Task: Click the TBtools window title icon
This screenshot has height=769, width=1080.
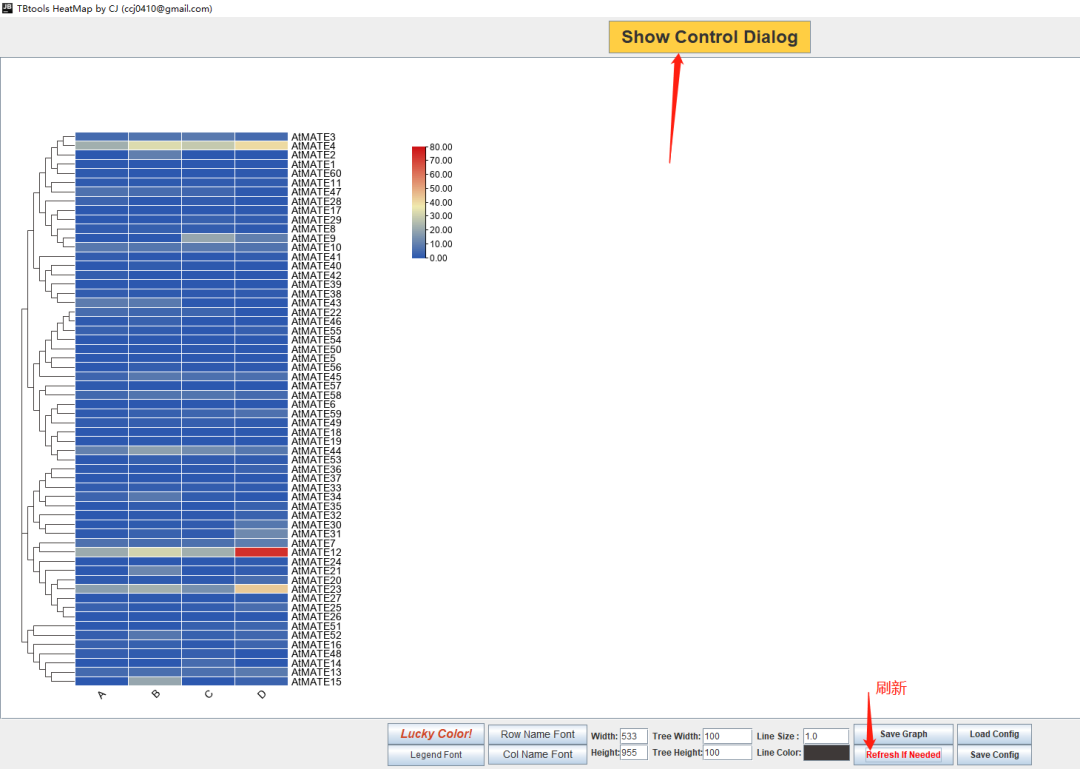Action: pos(8,8)
